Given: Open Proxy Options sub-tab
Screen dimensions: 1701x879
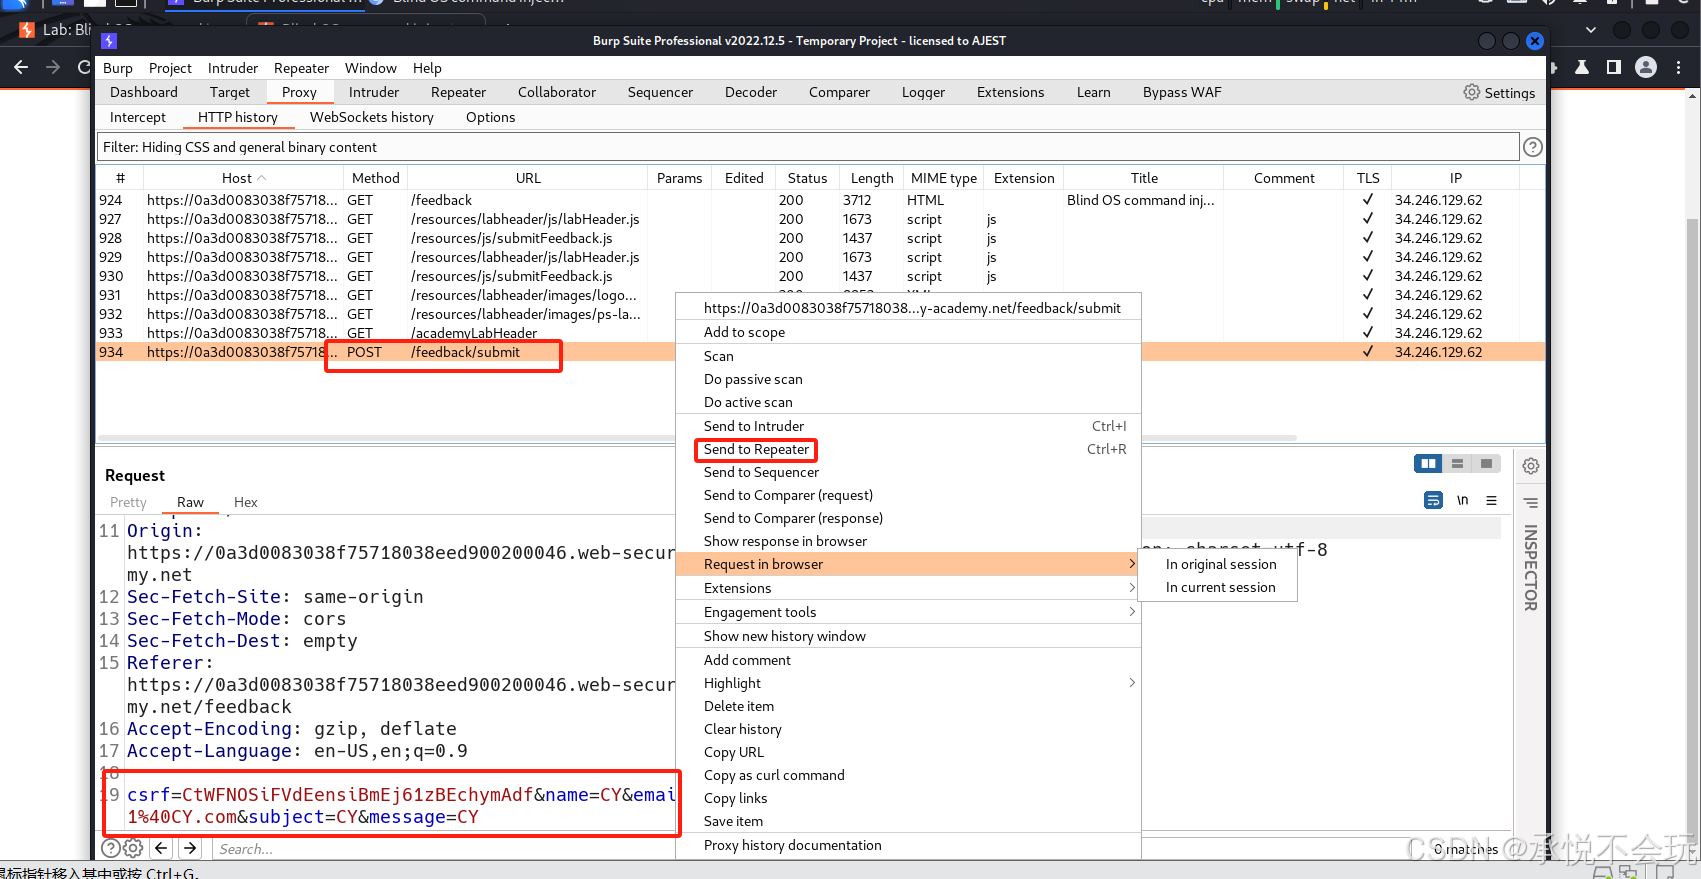Looking at the screenshot, I should [490, 117].
